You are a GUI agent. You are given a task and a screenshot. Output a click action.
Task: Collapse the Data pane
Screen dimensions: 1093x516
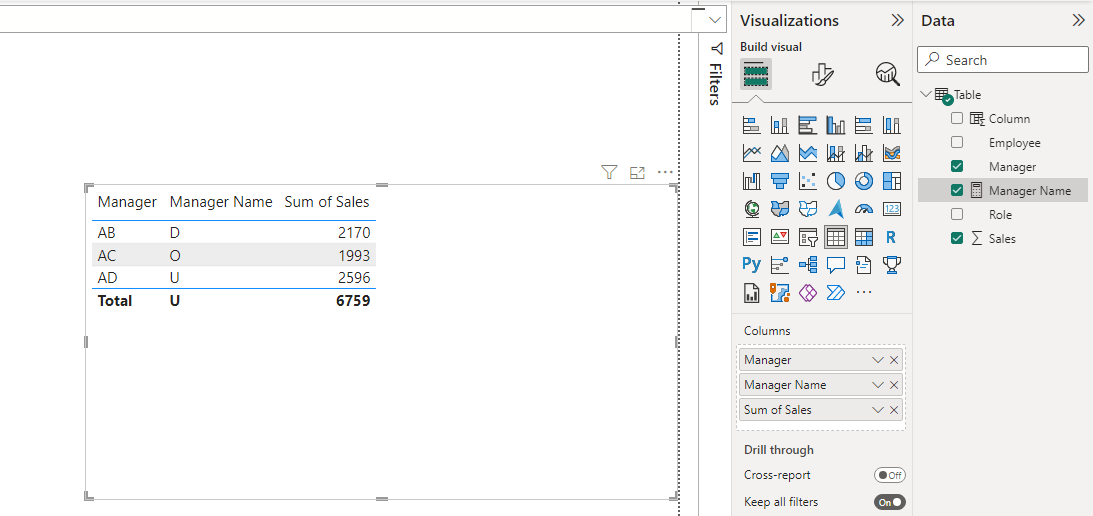coord(1078,21)
